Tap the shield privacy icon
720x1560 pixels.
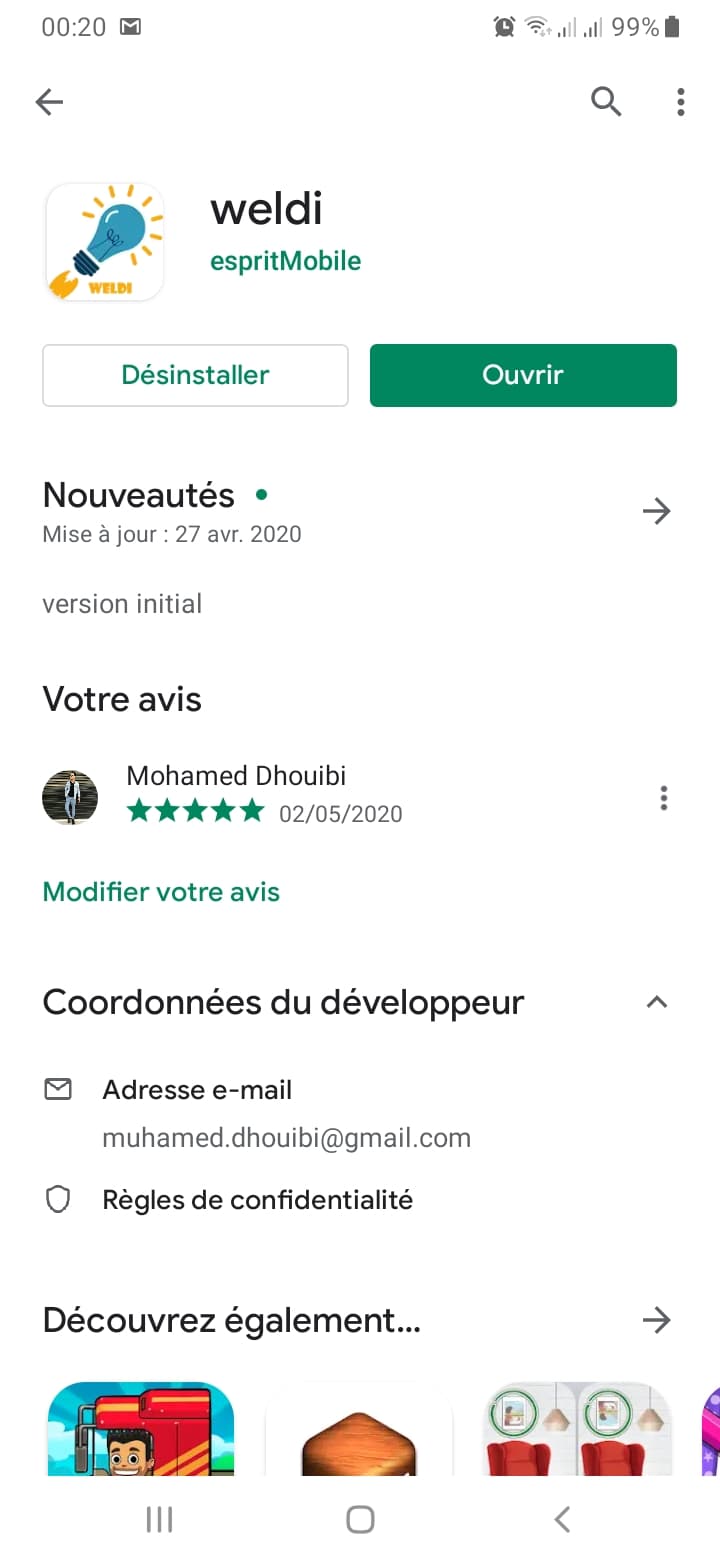point(59,1200)
